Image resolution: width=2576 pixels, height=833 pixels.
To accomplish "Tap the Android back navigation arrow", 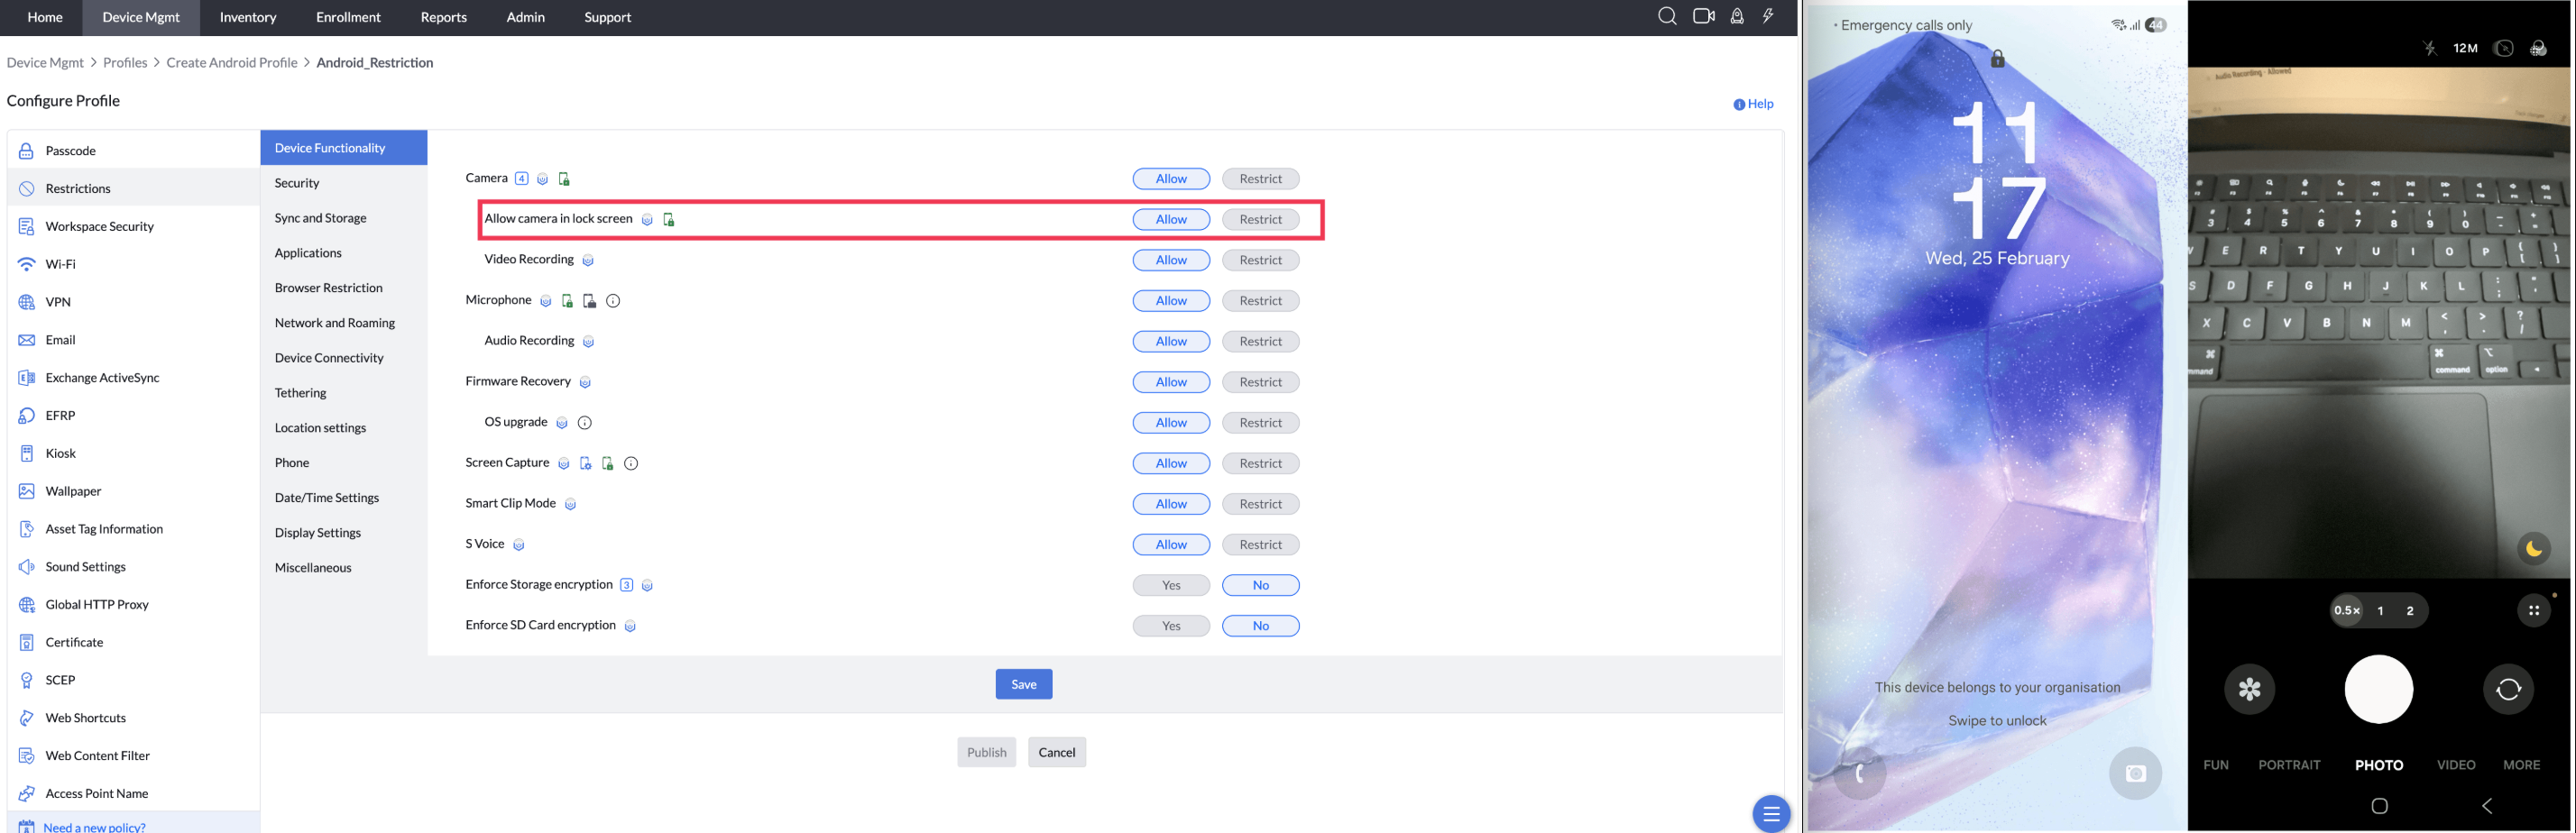I will 2487,806.
